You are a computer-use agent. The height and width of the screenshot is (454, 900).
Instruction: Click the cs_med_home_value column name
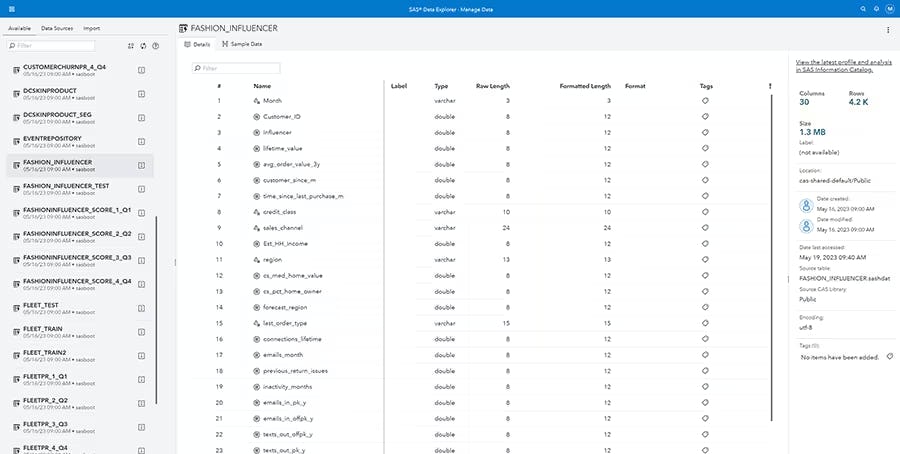pyautogui.click(x=293, y=275)
